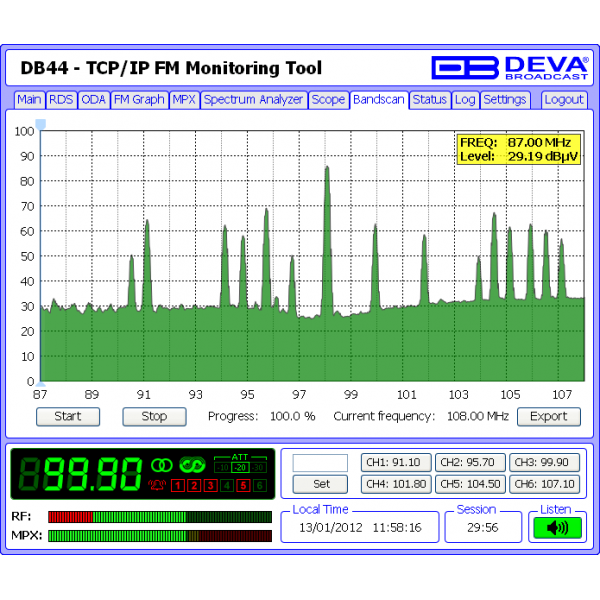Open the Status tab
The width and height of the screenshot is (600, 600).
(x=430, y=100)
